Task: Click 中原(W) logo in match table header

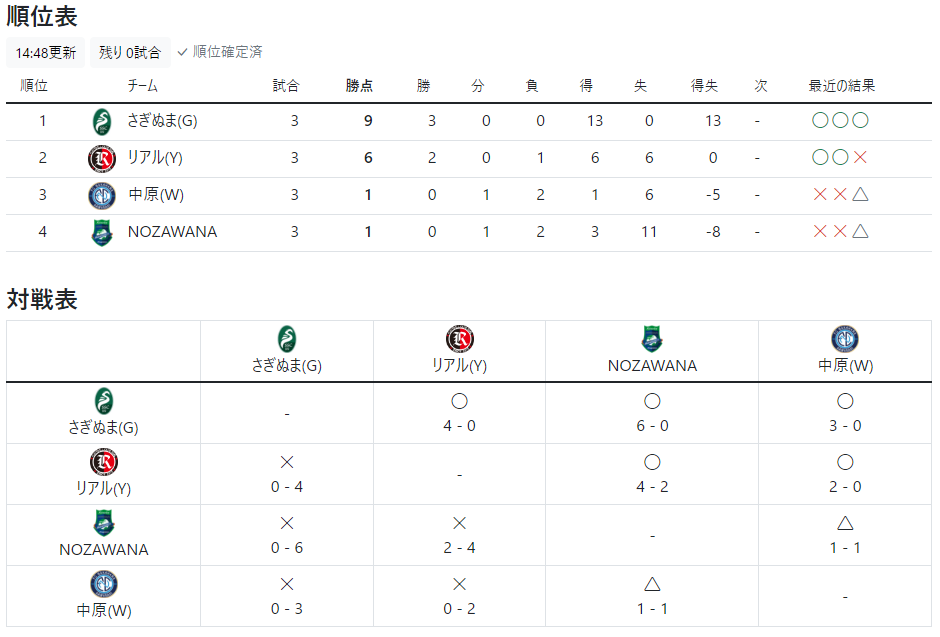Action: click(x=845, y=339)
